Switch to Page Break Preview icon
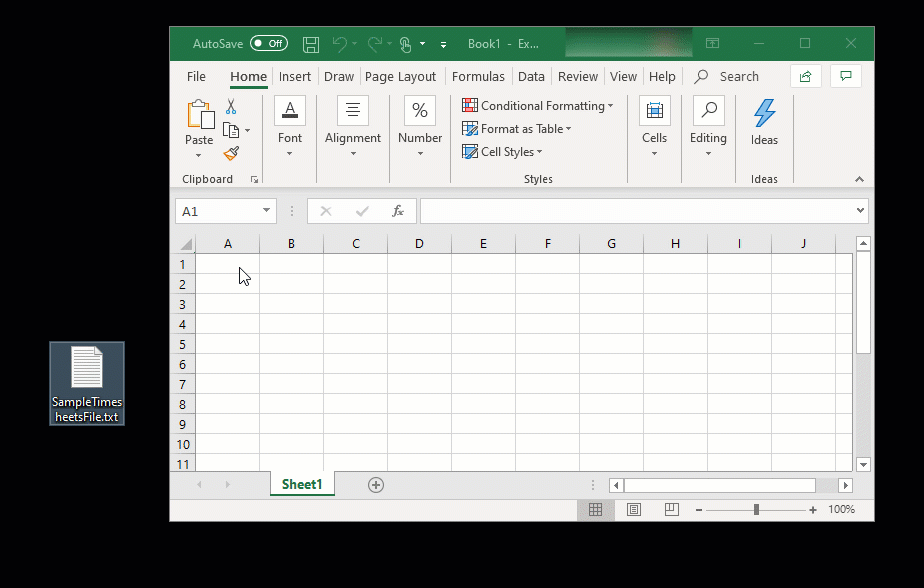This screenshot has width=924, height=588. point(672,510)
